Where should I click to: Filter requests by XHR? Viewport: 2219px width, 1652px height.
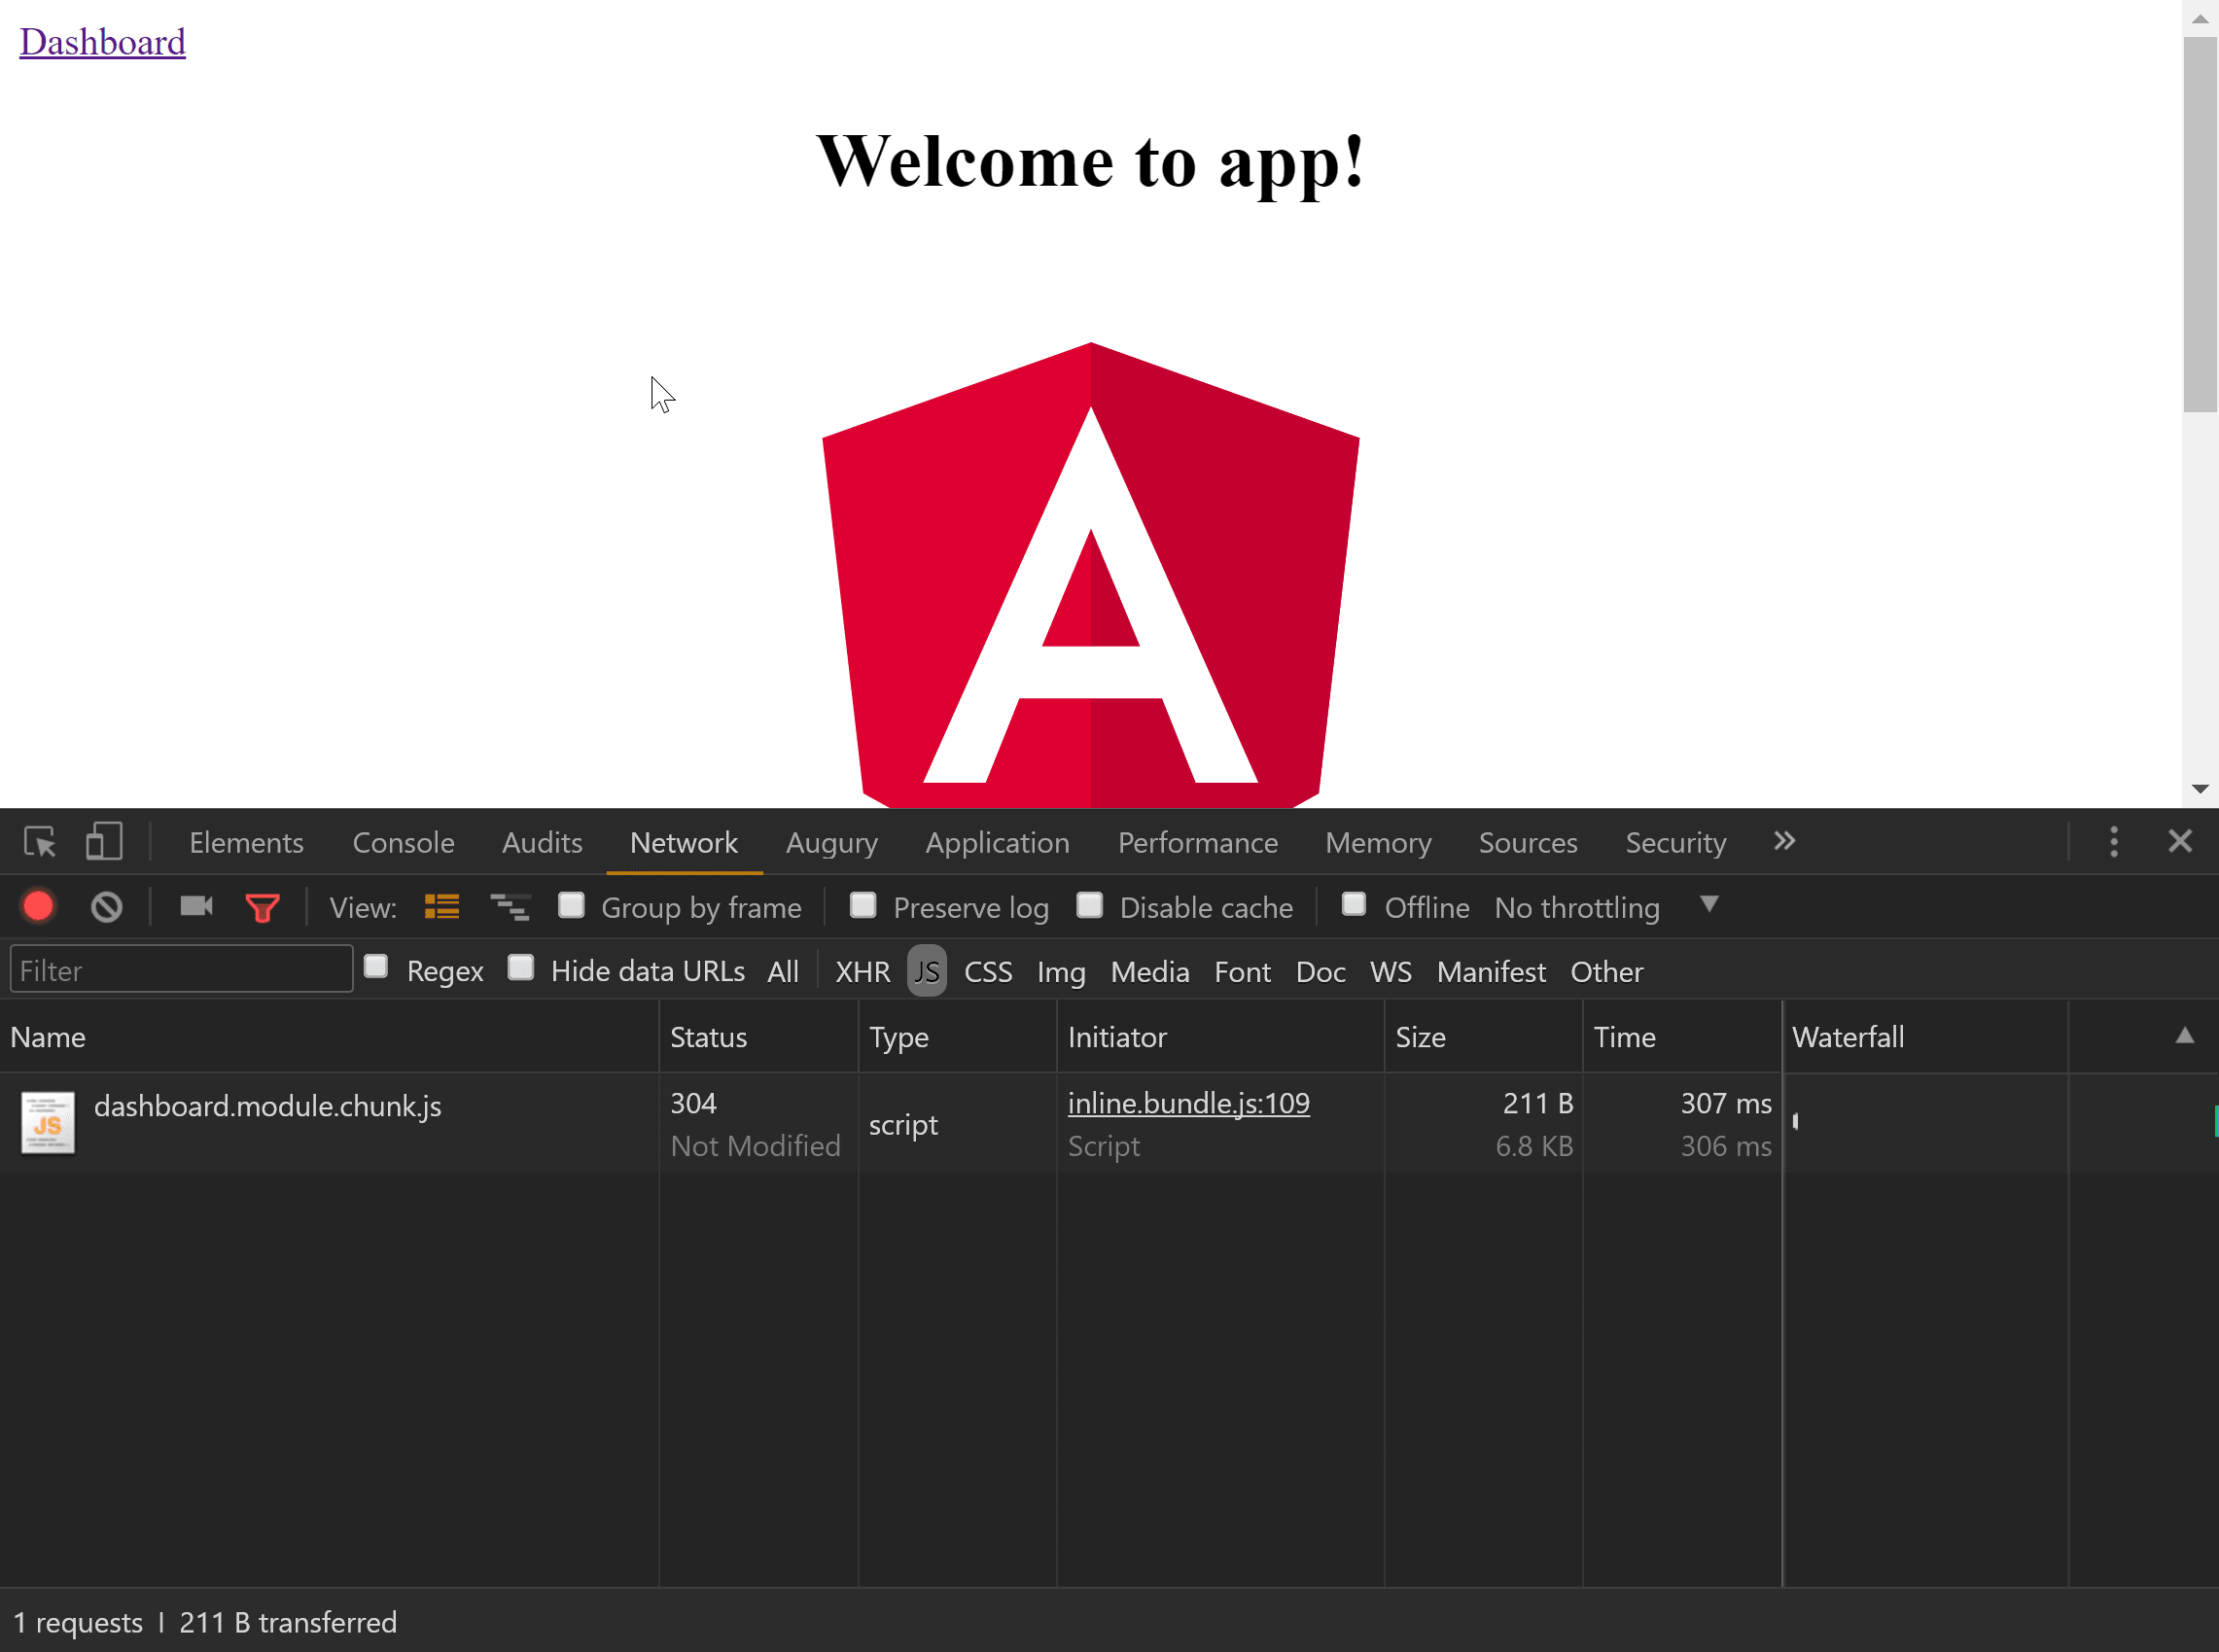(x=863, y=972)
